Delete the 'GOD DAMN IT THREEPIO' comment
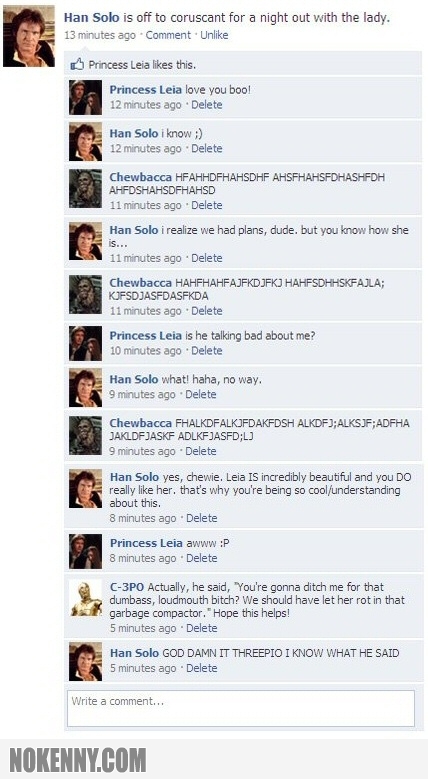This screenshot has width=428, height=779. click(x=202, y=668)
